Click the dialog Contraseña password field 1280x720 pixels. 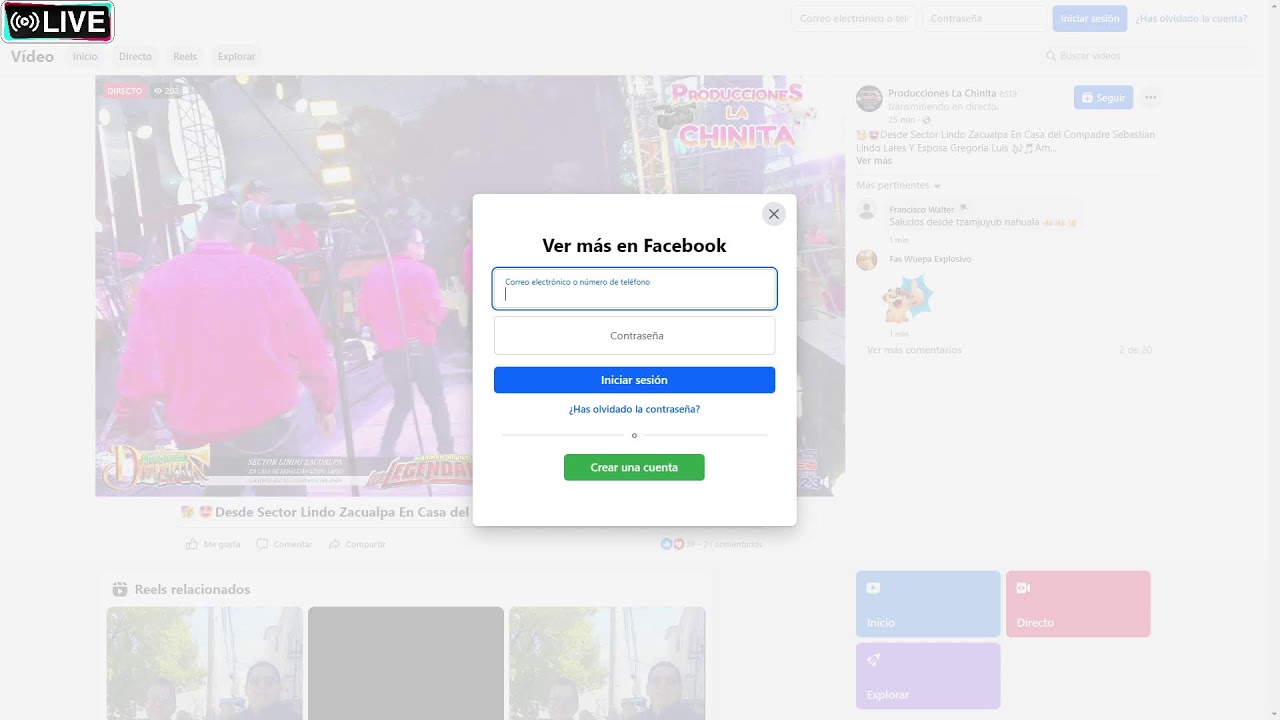pos(634,336)
